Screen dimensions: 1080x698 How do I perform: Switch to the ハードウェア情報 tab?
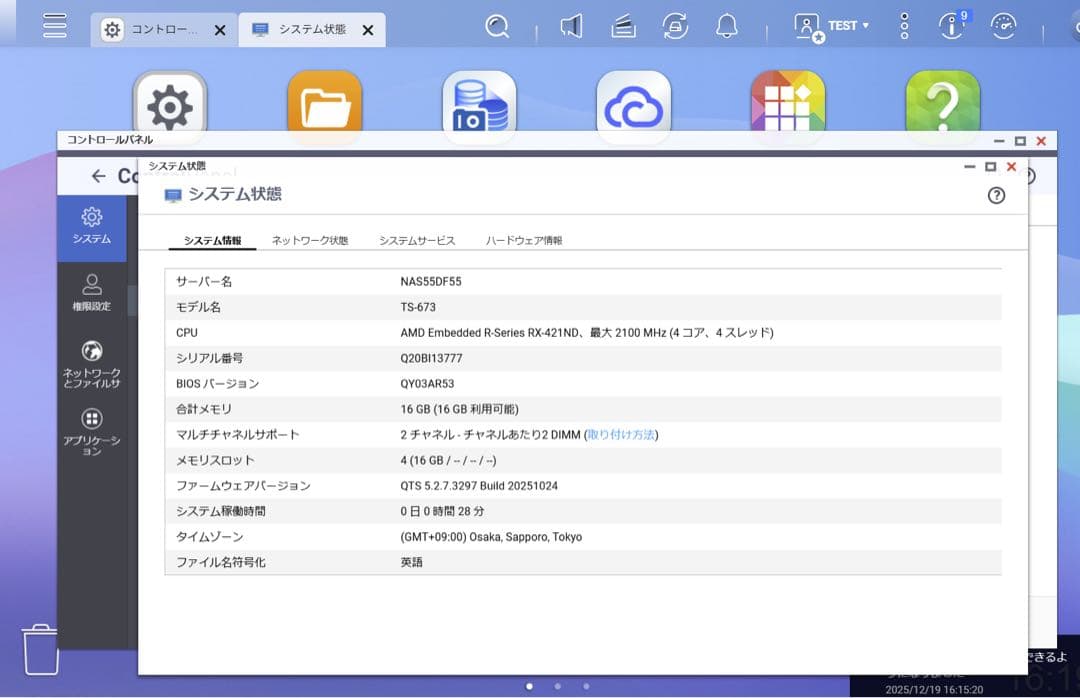[x=522, y=240]
